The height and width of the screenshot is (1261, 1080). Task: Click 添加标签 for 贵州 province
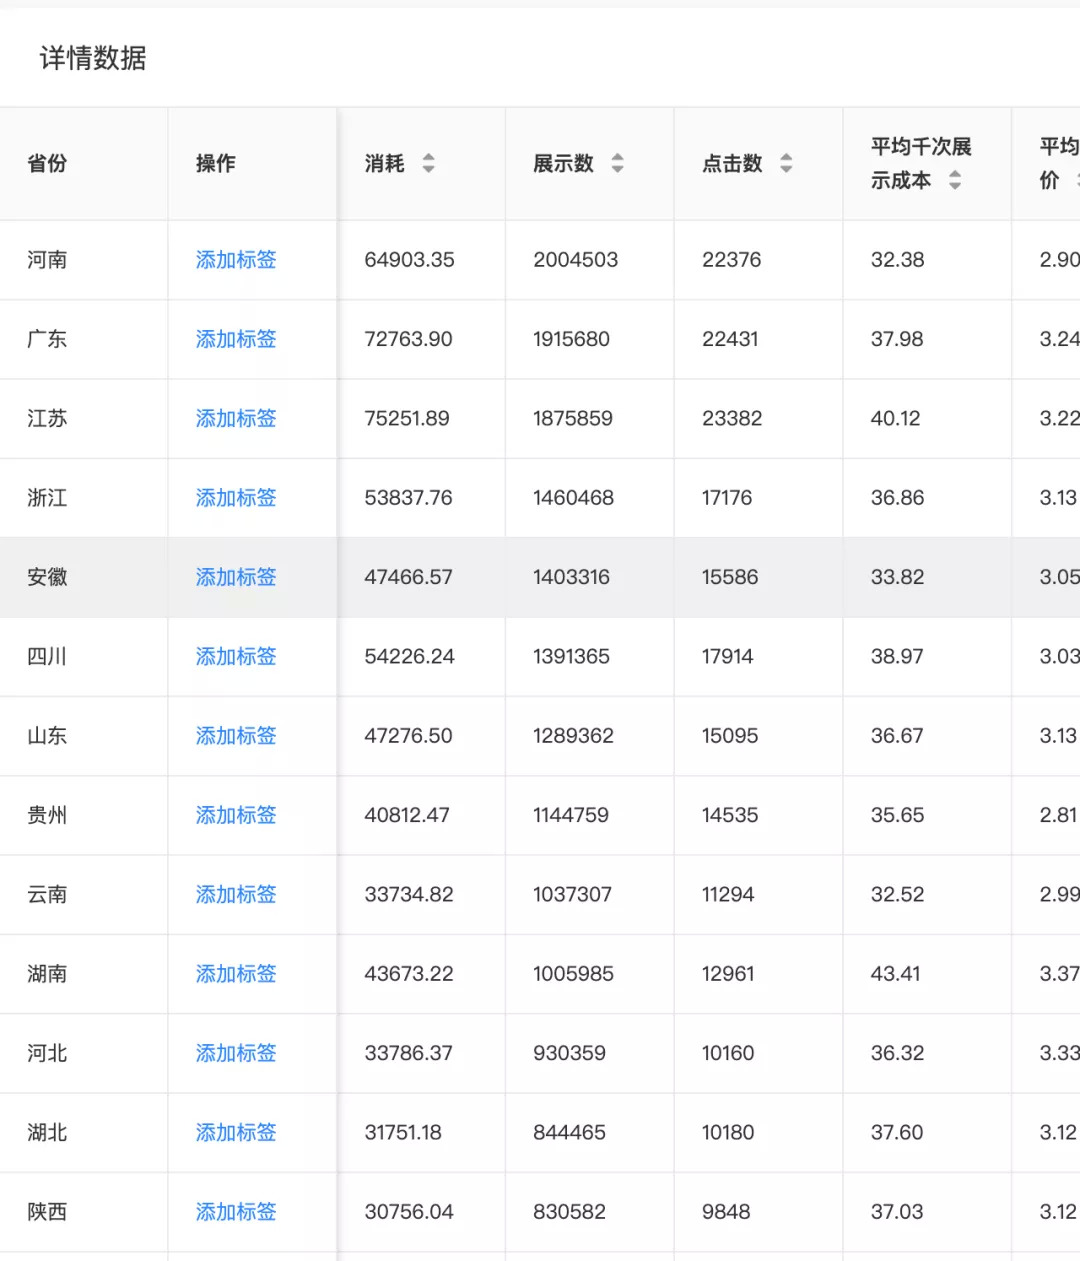(236, 815)
